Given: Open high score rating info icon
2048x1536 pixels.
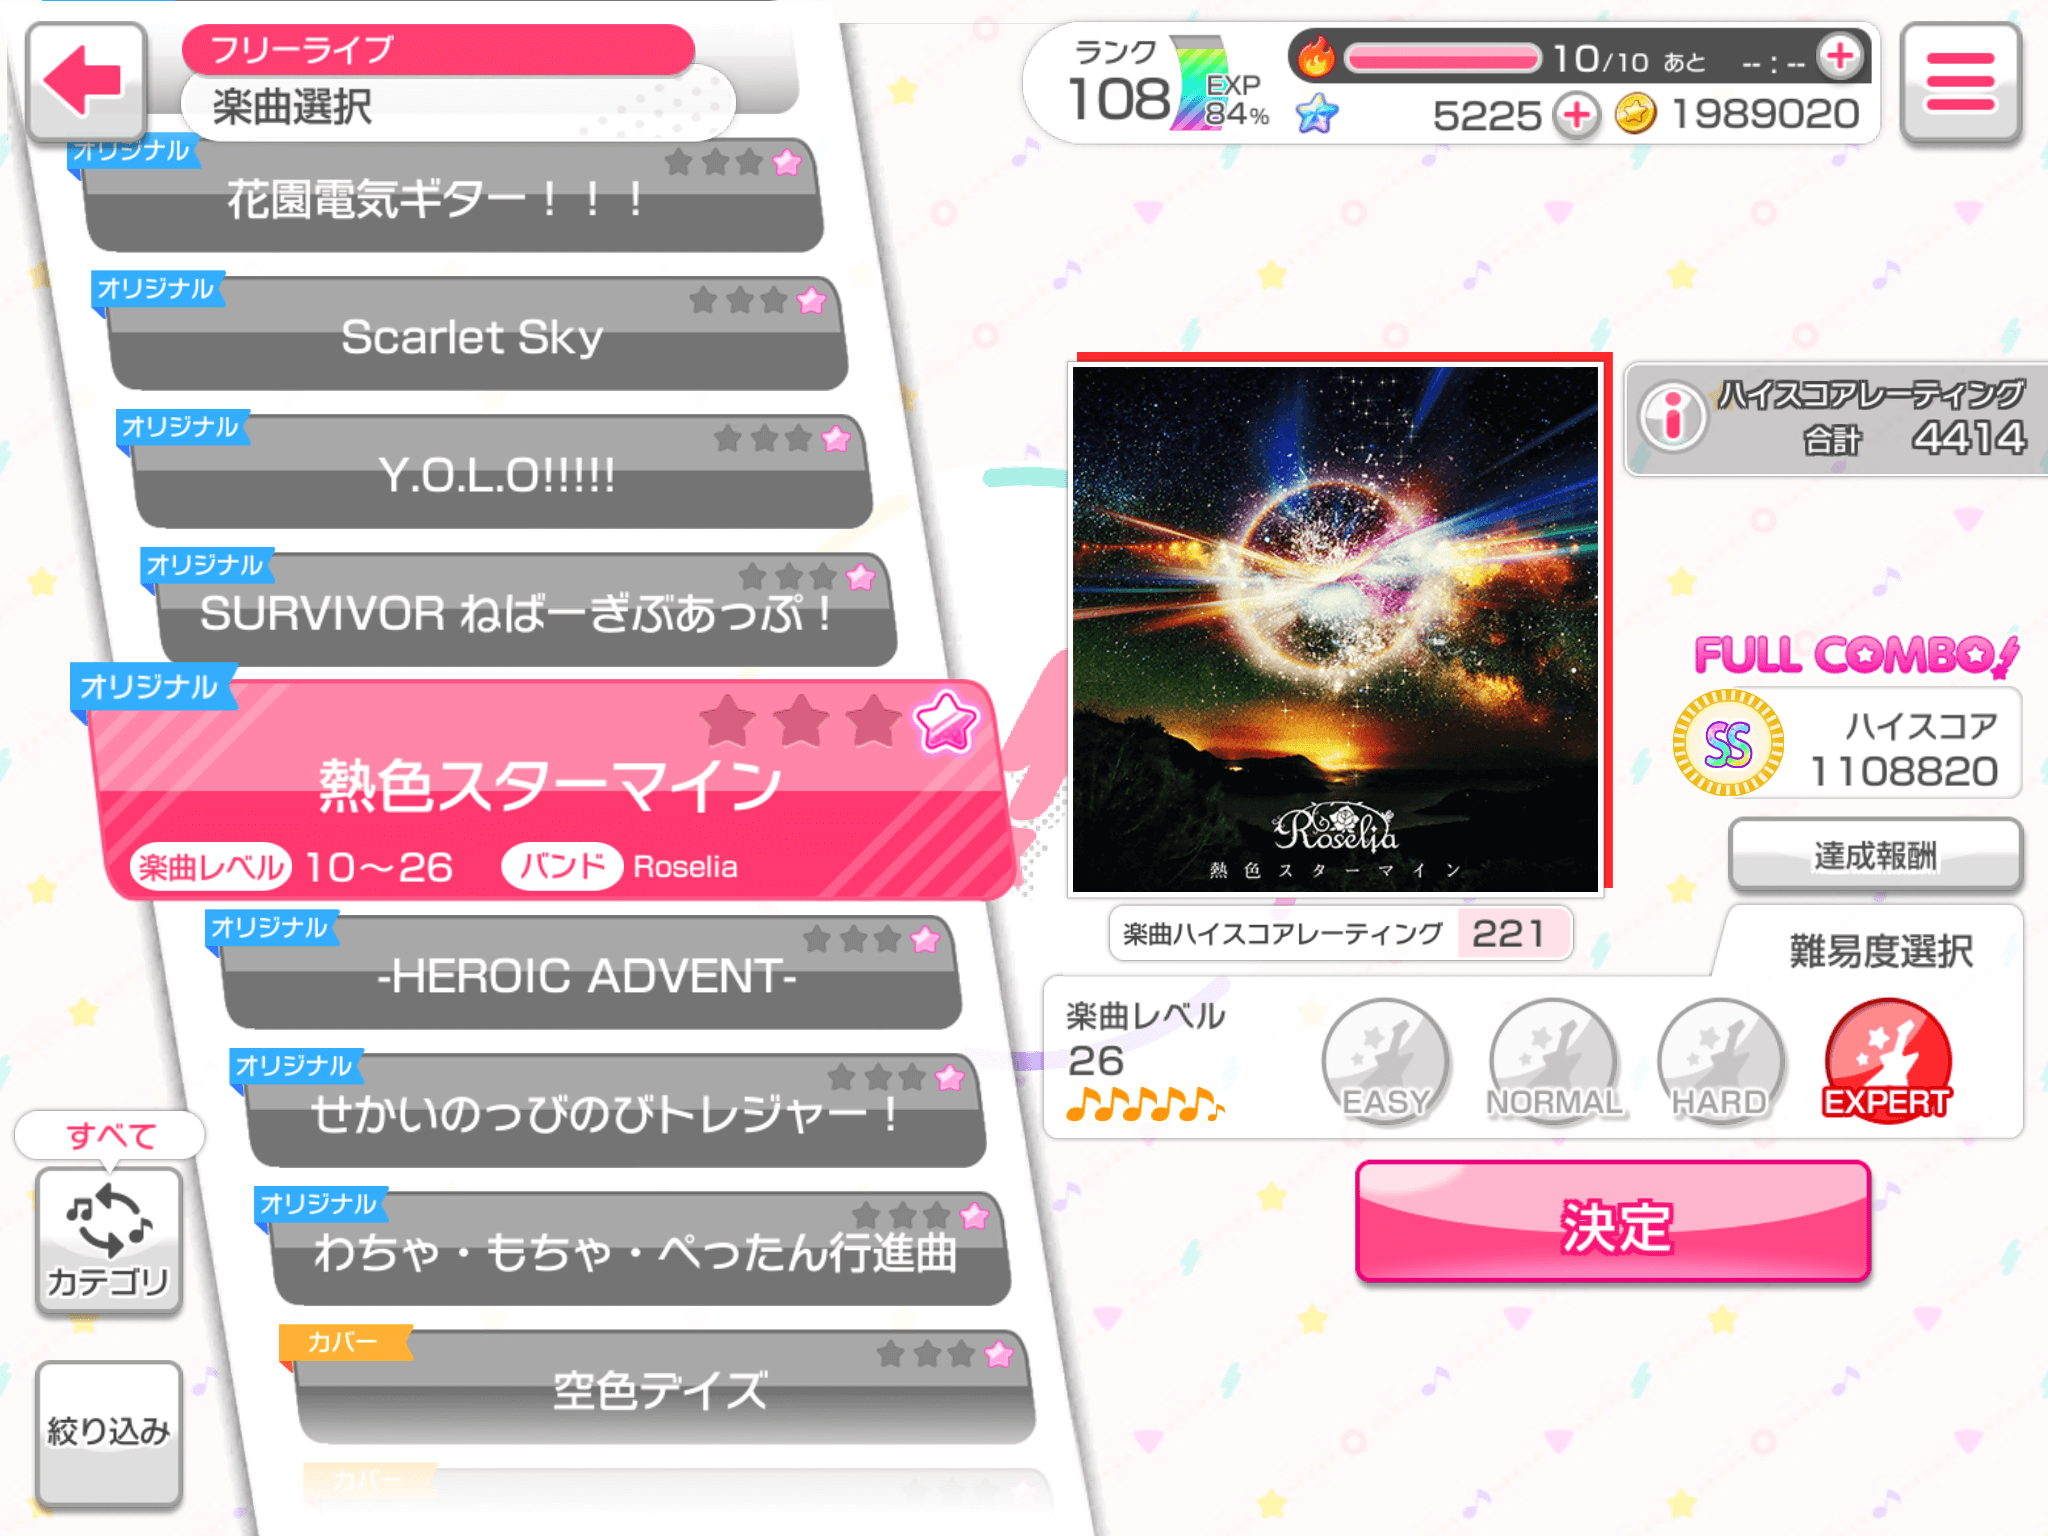Looking at the screenshot, I should (1672, 417).
